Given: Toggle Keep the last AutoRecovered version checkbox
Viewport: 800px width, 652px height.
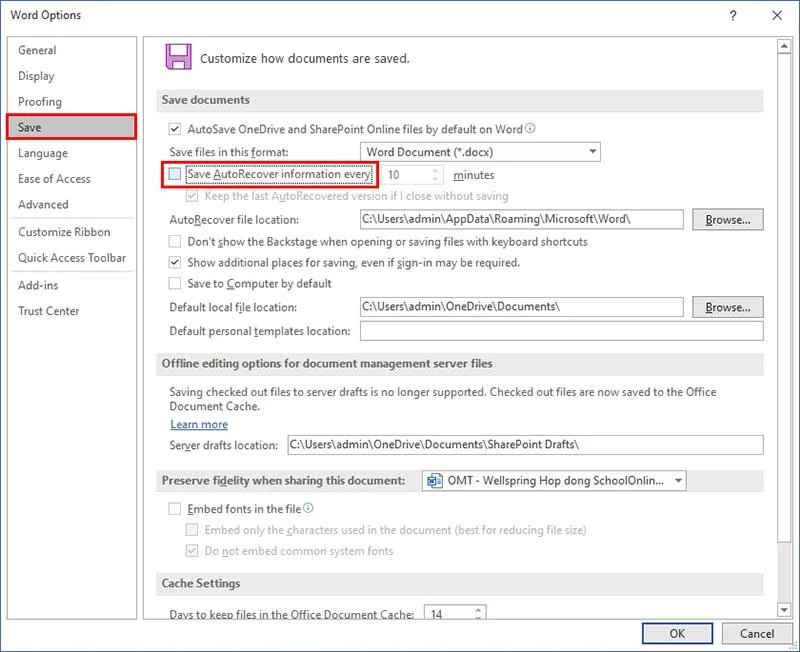Looking at the screenshot, I should pyautogui.click(x=192, y=196).
